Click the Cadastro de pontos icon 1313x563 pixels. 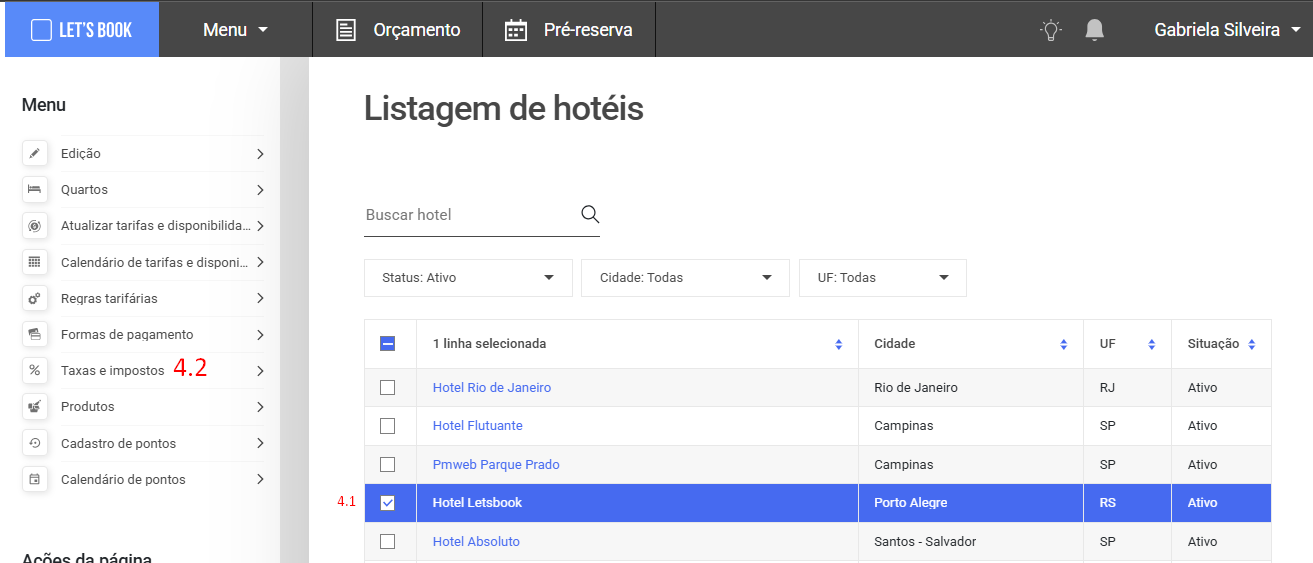35,443
